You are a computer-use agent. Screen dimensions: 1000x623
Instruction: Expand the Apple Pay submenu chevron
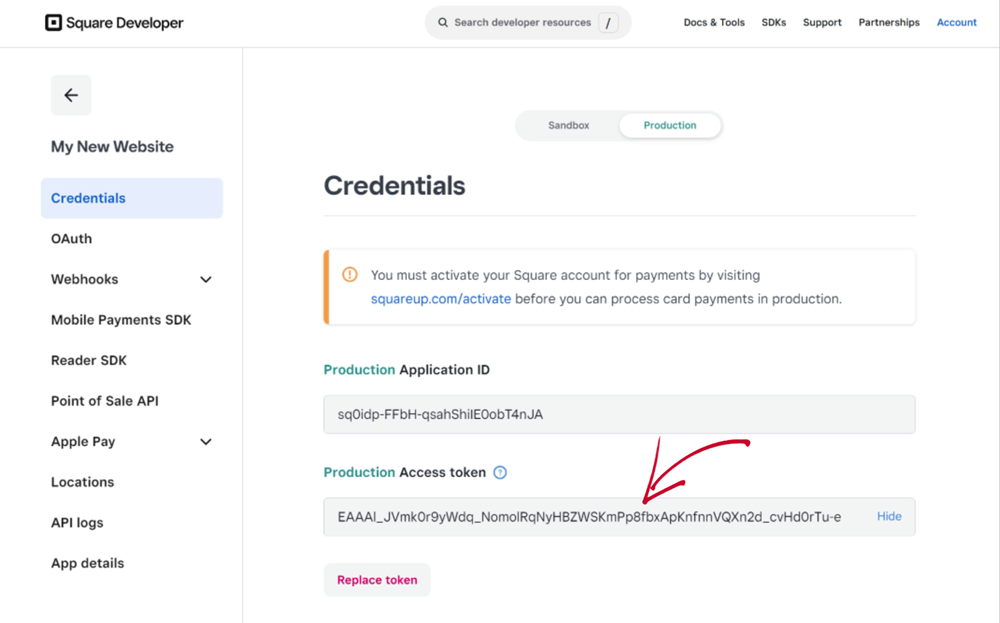point(206,442)
